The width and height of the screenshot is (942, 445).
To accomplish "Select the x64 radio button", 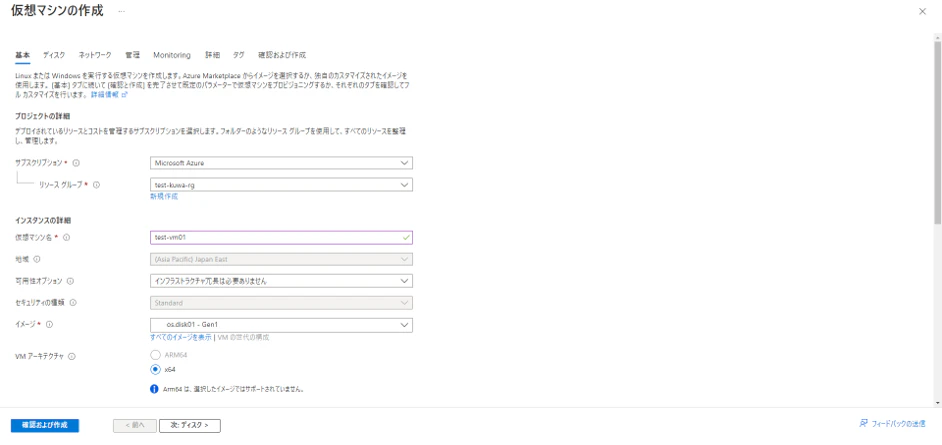I will coord(156,369).
